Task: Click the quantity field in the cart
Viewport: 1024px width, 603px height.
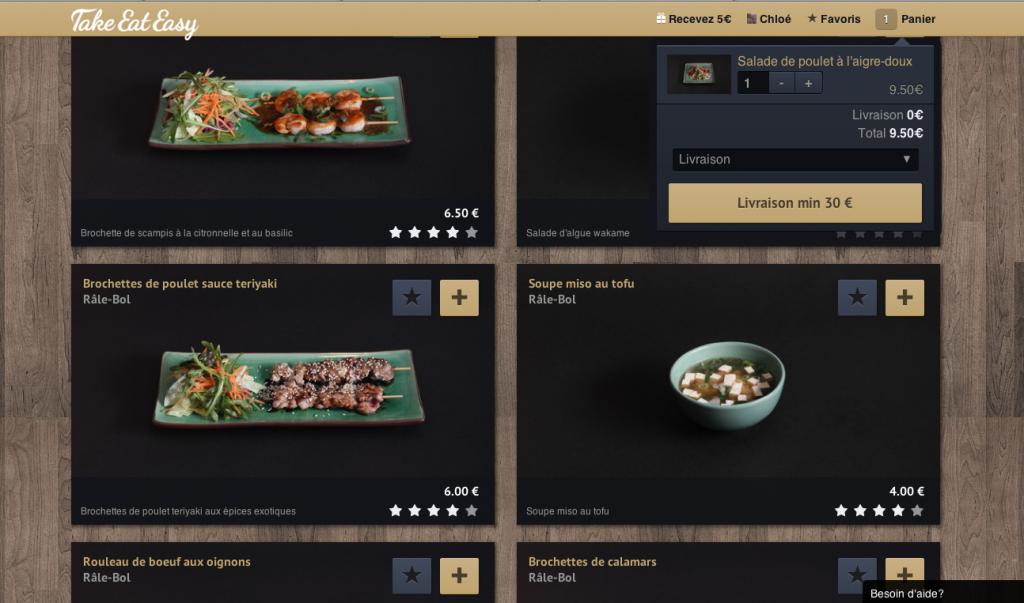Action: [x=752, y=83]
